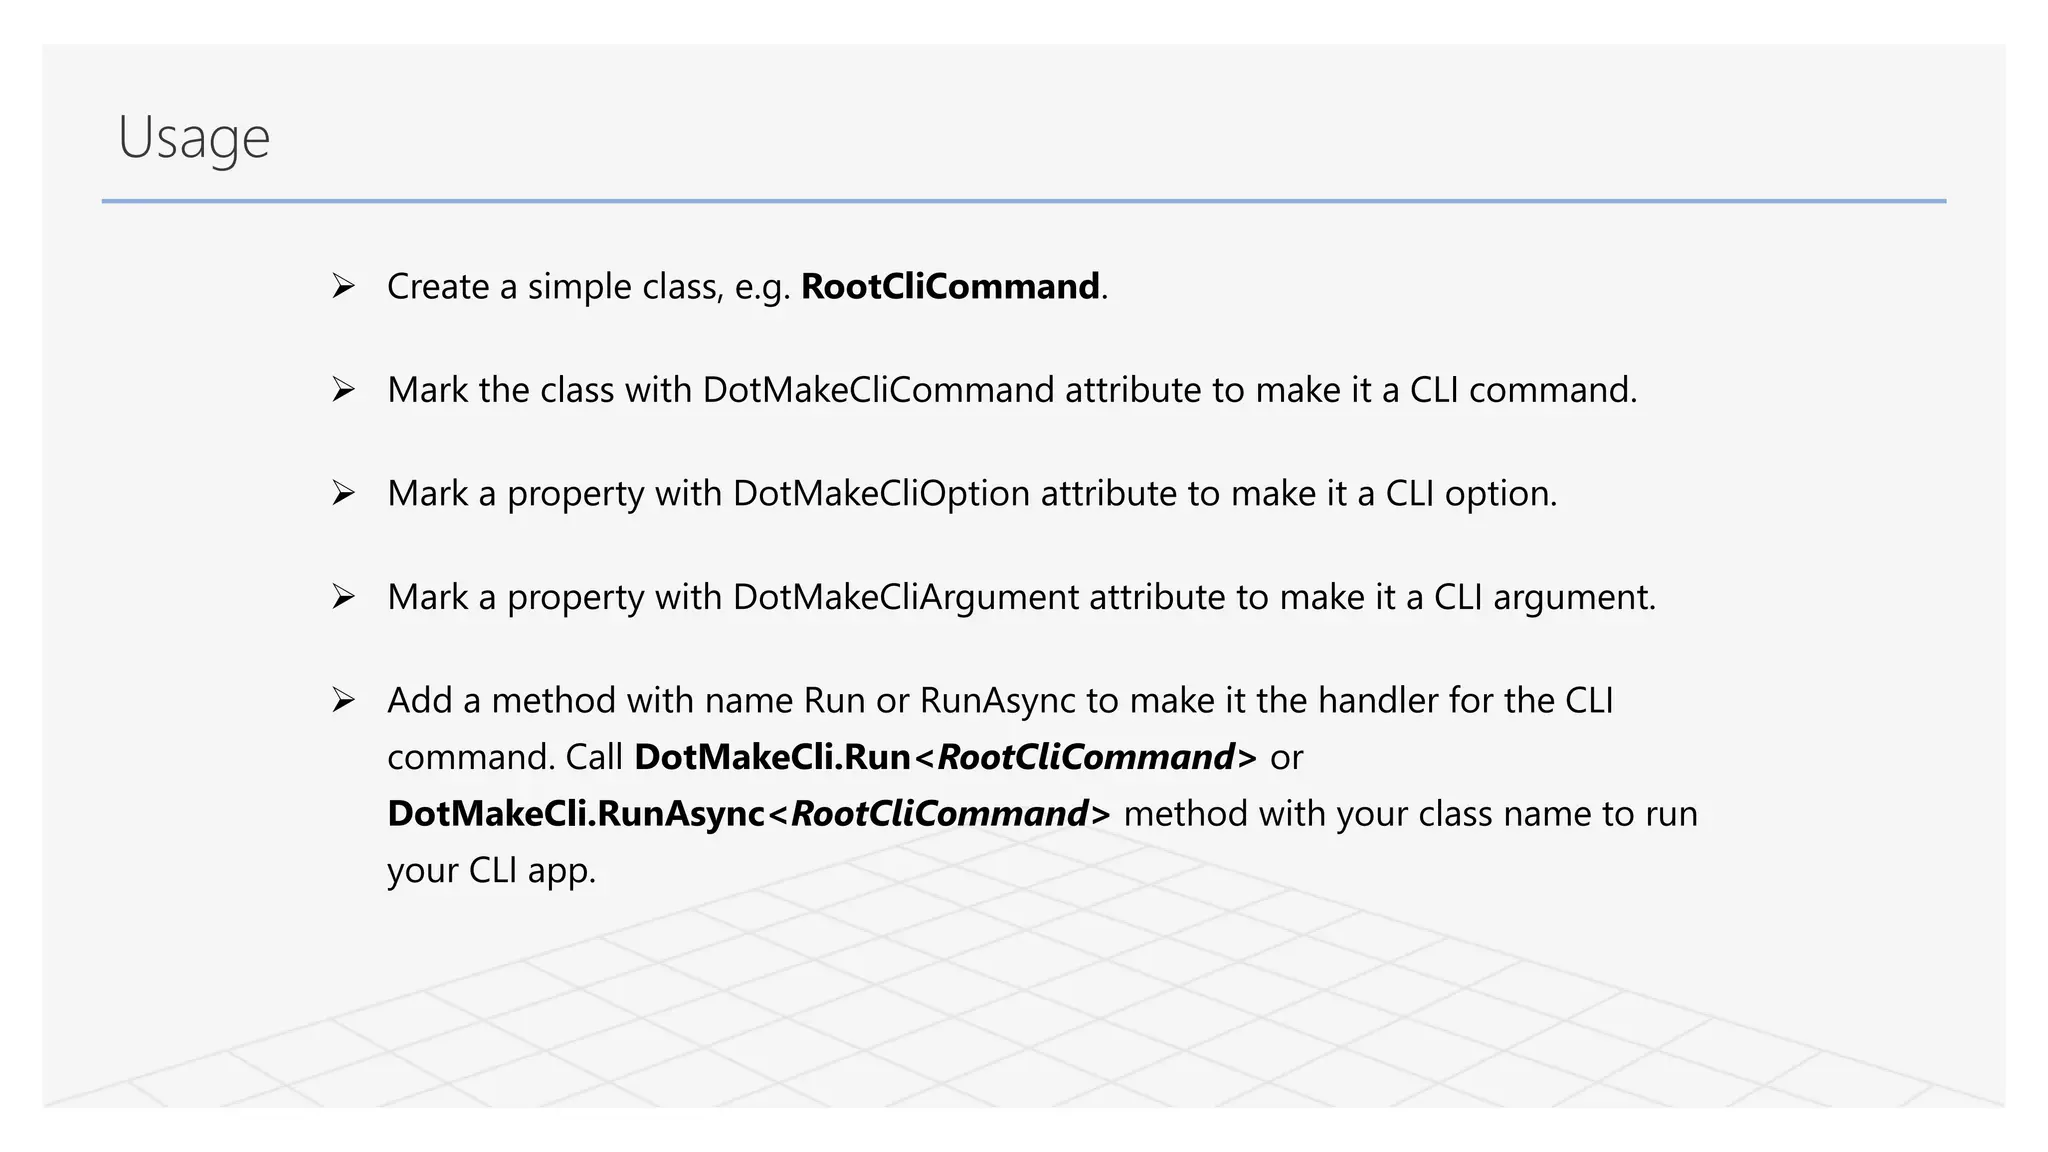The width and height of the screenshot is (2048, 1152).
Task: Click the bold 'RootCliCommand' text in first bullet
Action: pyautogui.click(x=950, y=287)
